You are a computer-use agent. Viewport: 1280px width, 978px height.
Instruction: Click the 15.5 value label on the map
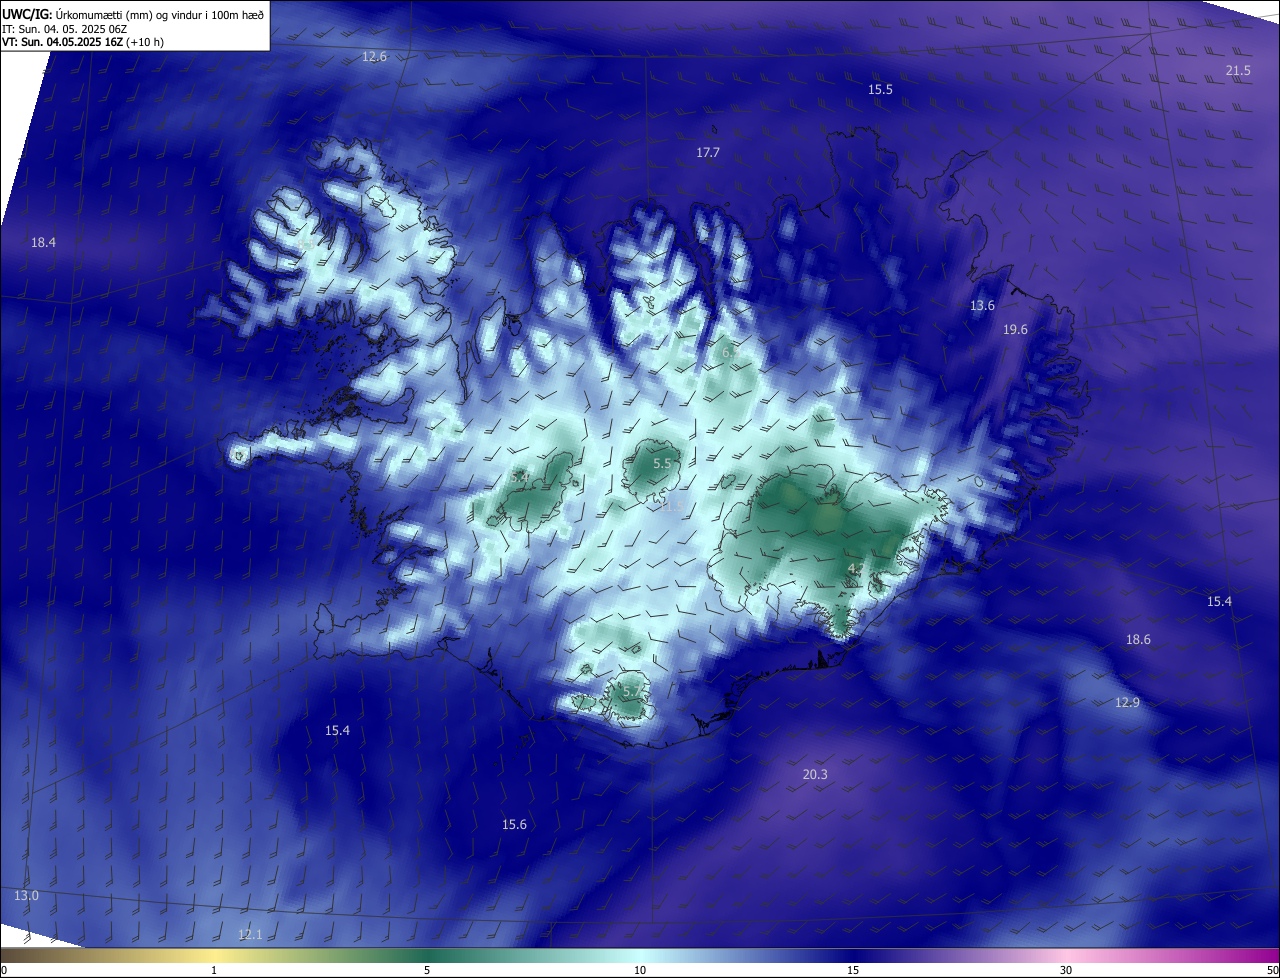pyautogui.click(x=880, y=90)
